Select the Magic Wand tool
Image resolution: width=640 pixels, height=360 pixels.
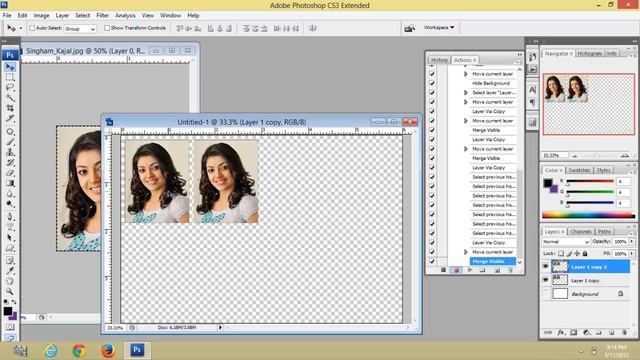coord(10,98)
